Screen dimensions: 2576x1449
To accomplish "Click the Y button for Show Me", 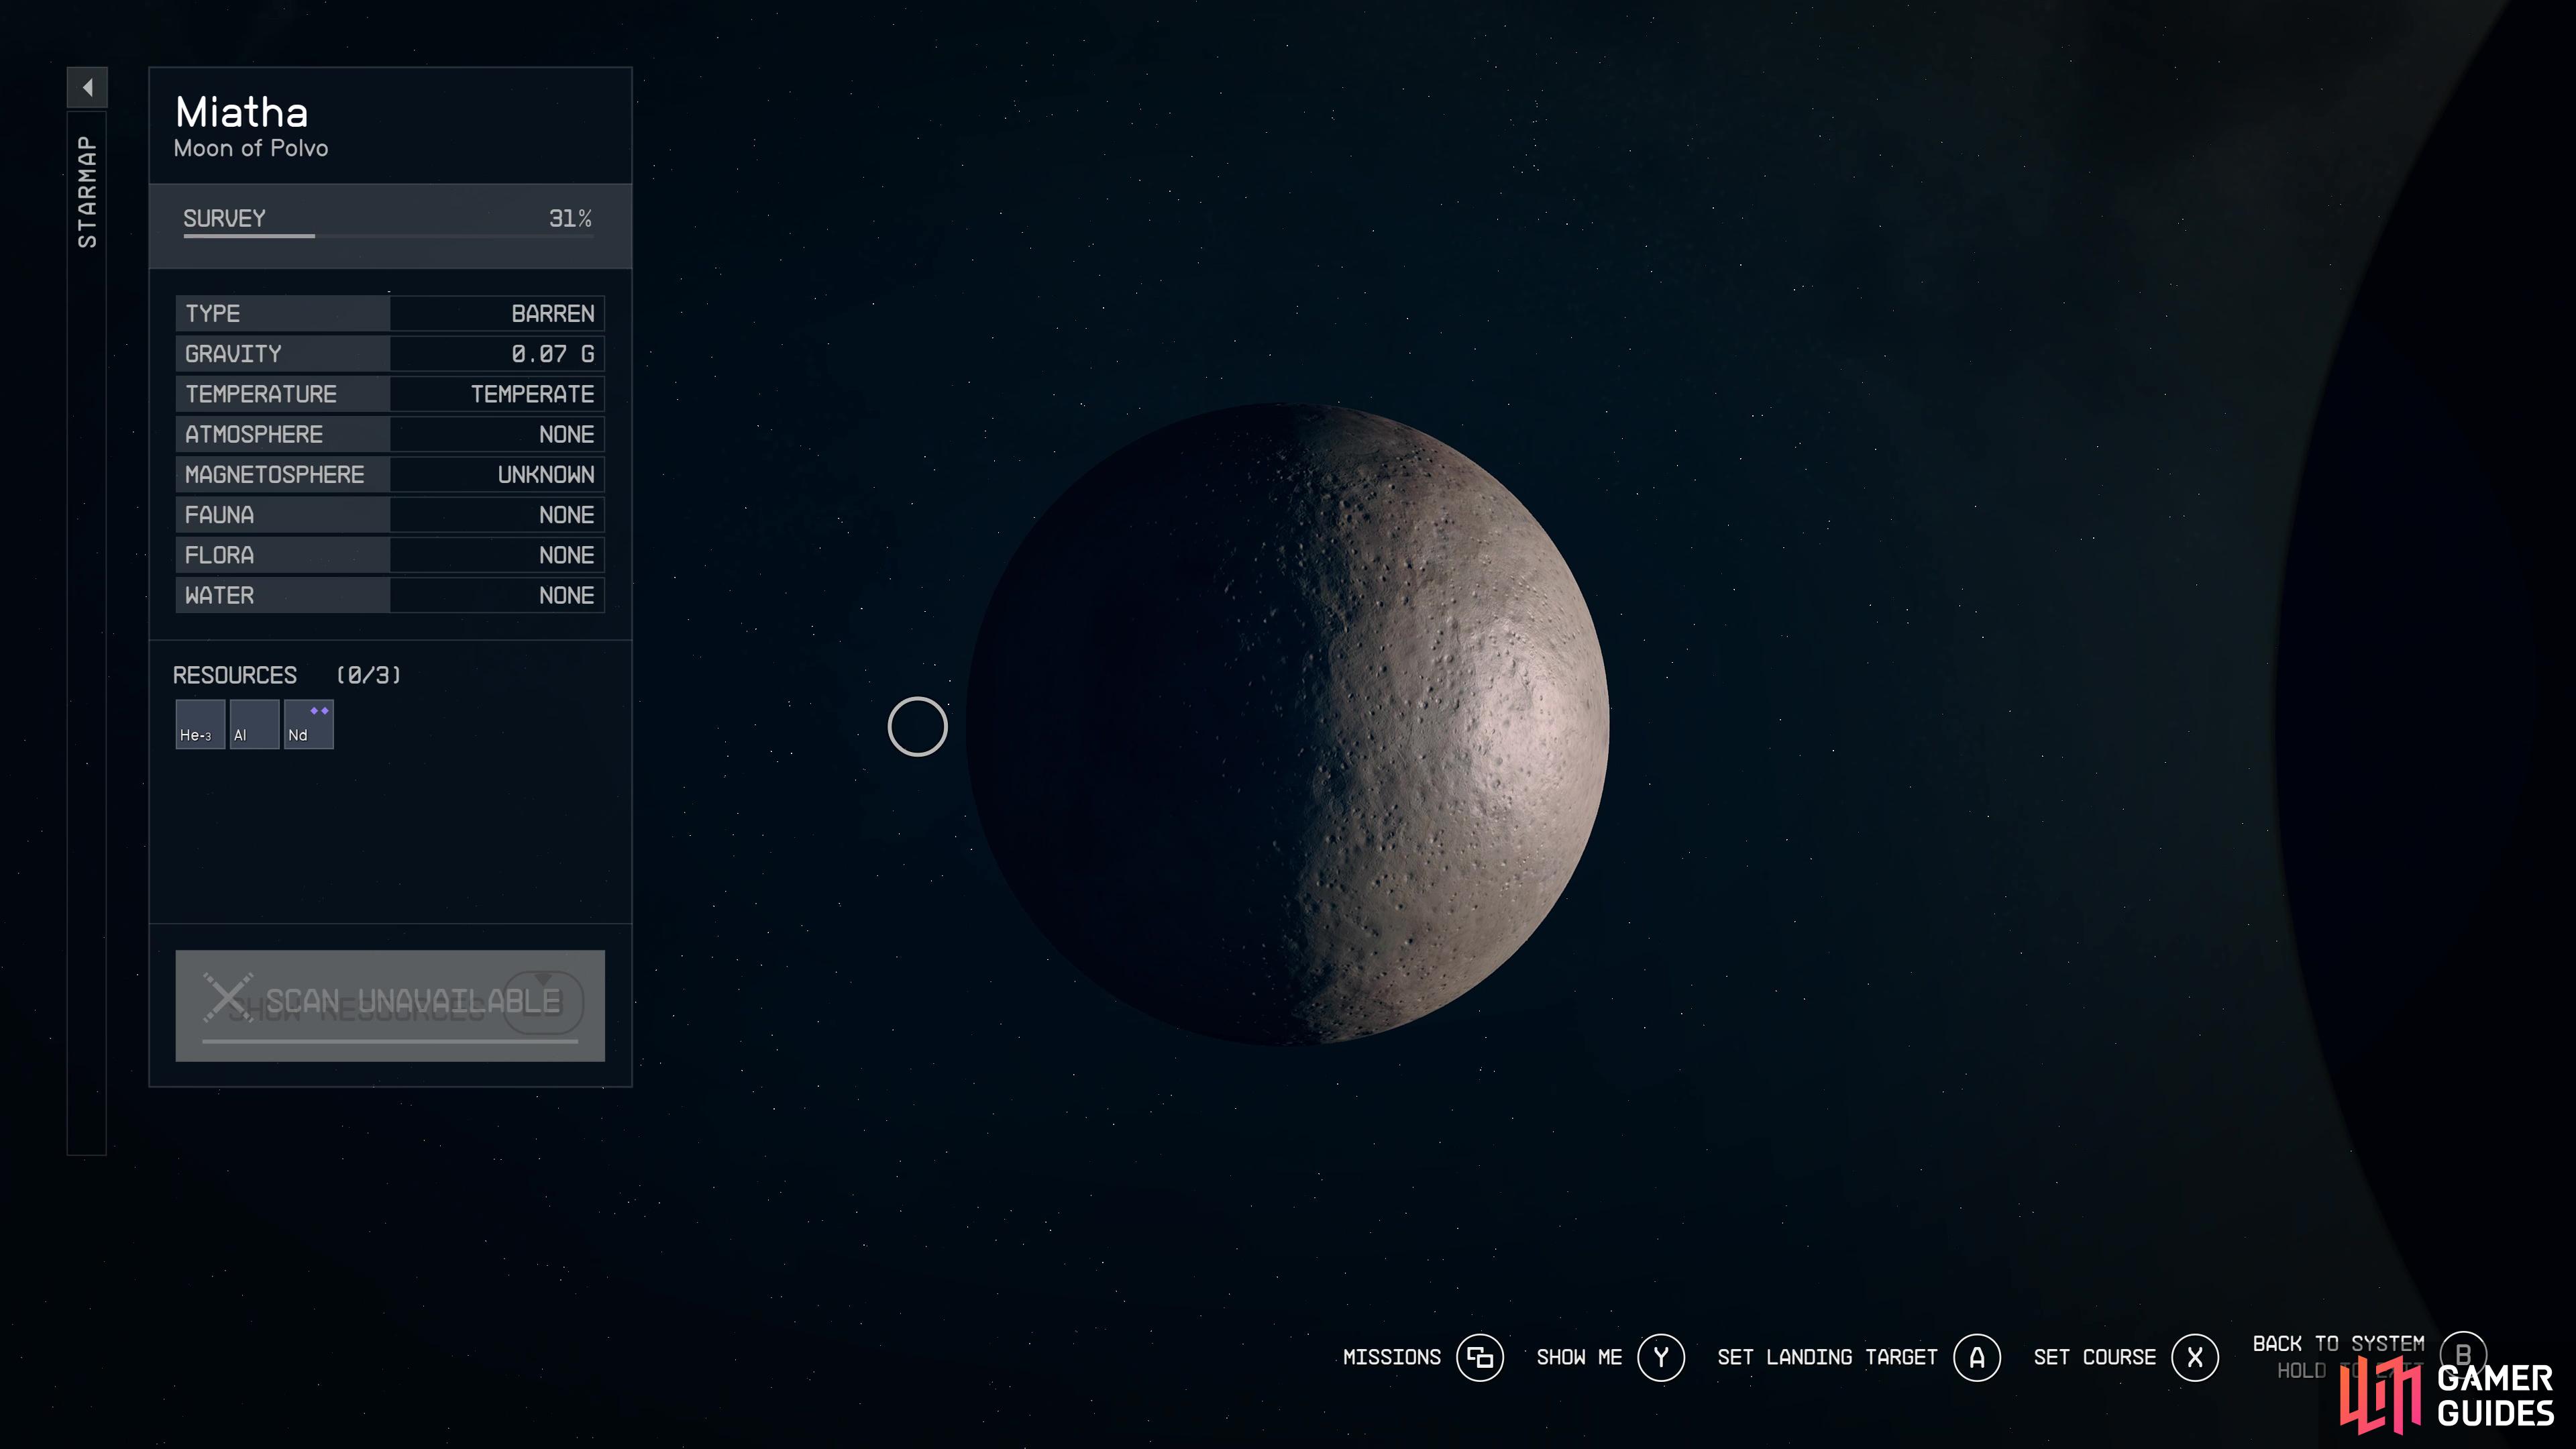I will coord(1661,1357).
